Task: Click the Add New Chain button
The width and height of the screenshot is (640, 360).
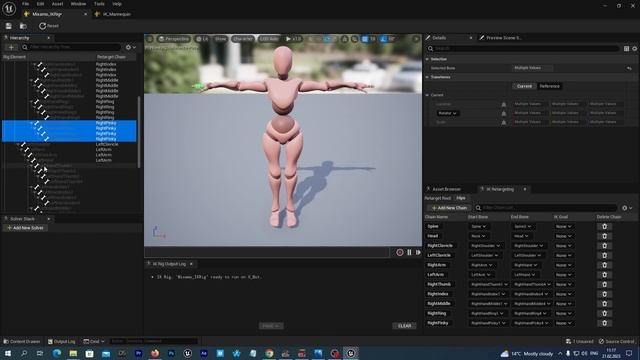Action: [x=449, y=208]
